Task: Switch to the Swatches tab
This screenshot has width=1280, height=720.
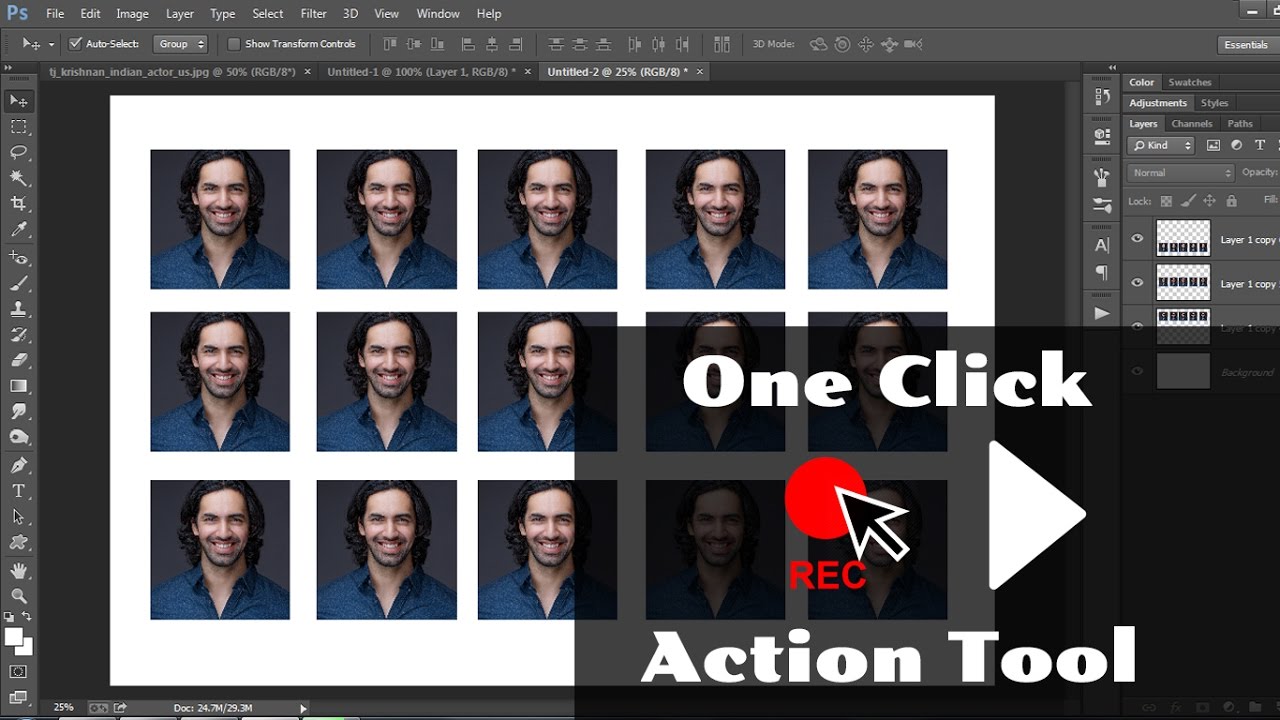Action: (x=1190, y=82)
